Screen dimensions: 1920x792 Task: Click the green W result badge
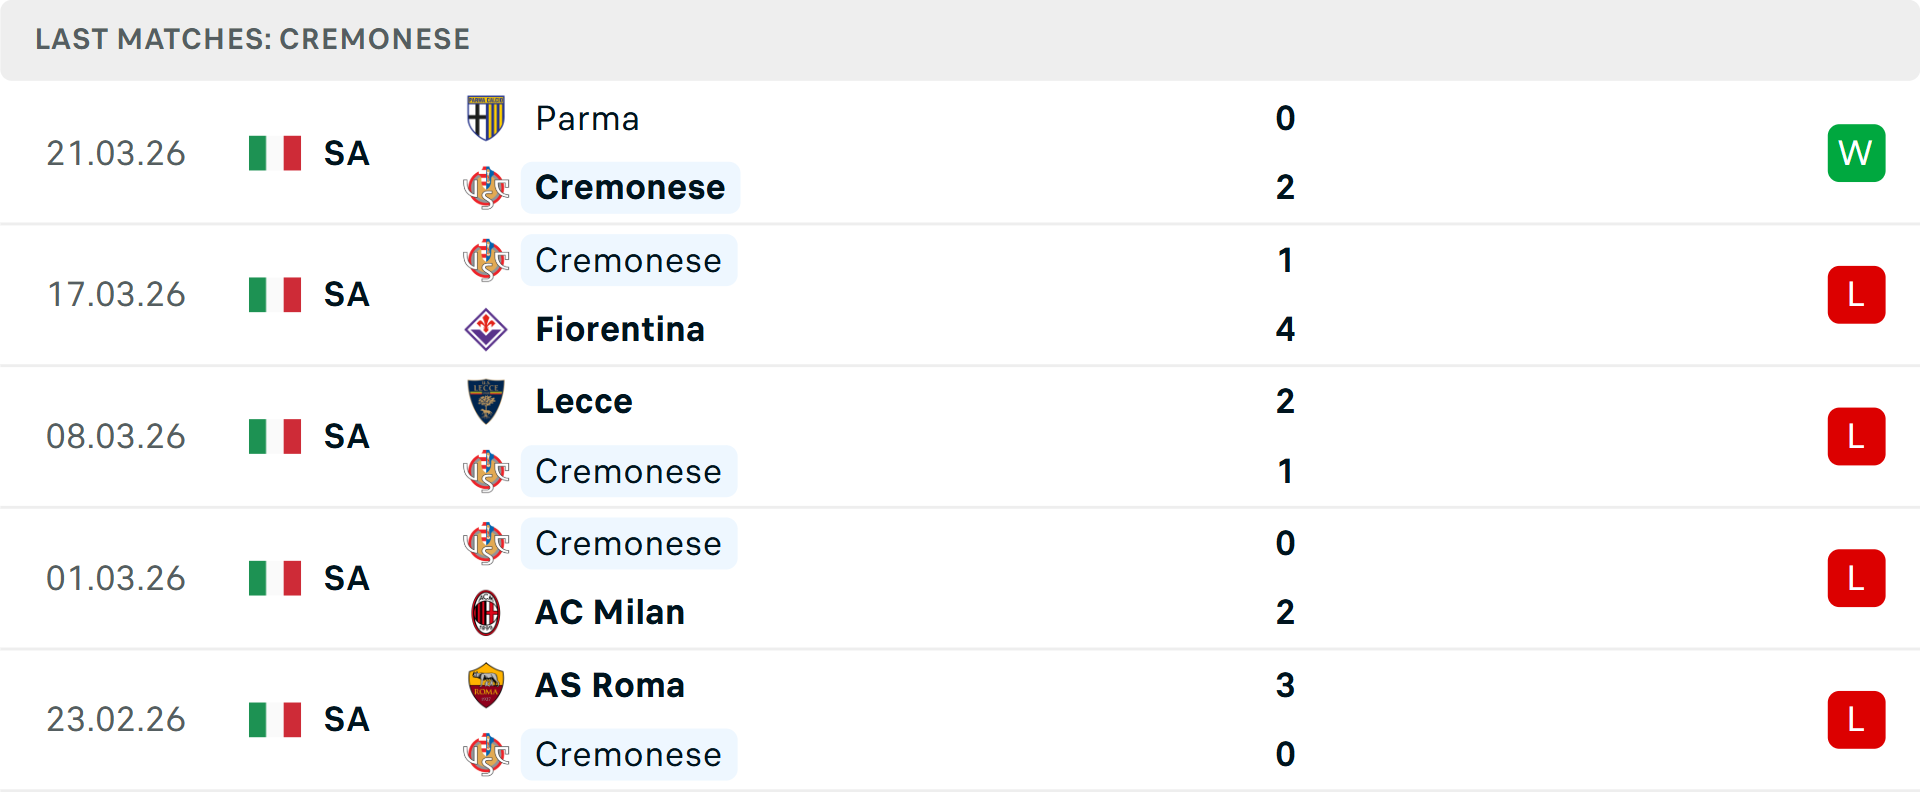click(x=1856, y=153)
